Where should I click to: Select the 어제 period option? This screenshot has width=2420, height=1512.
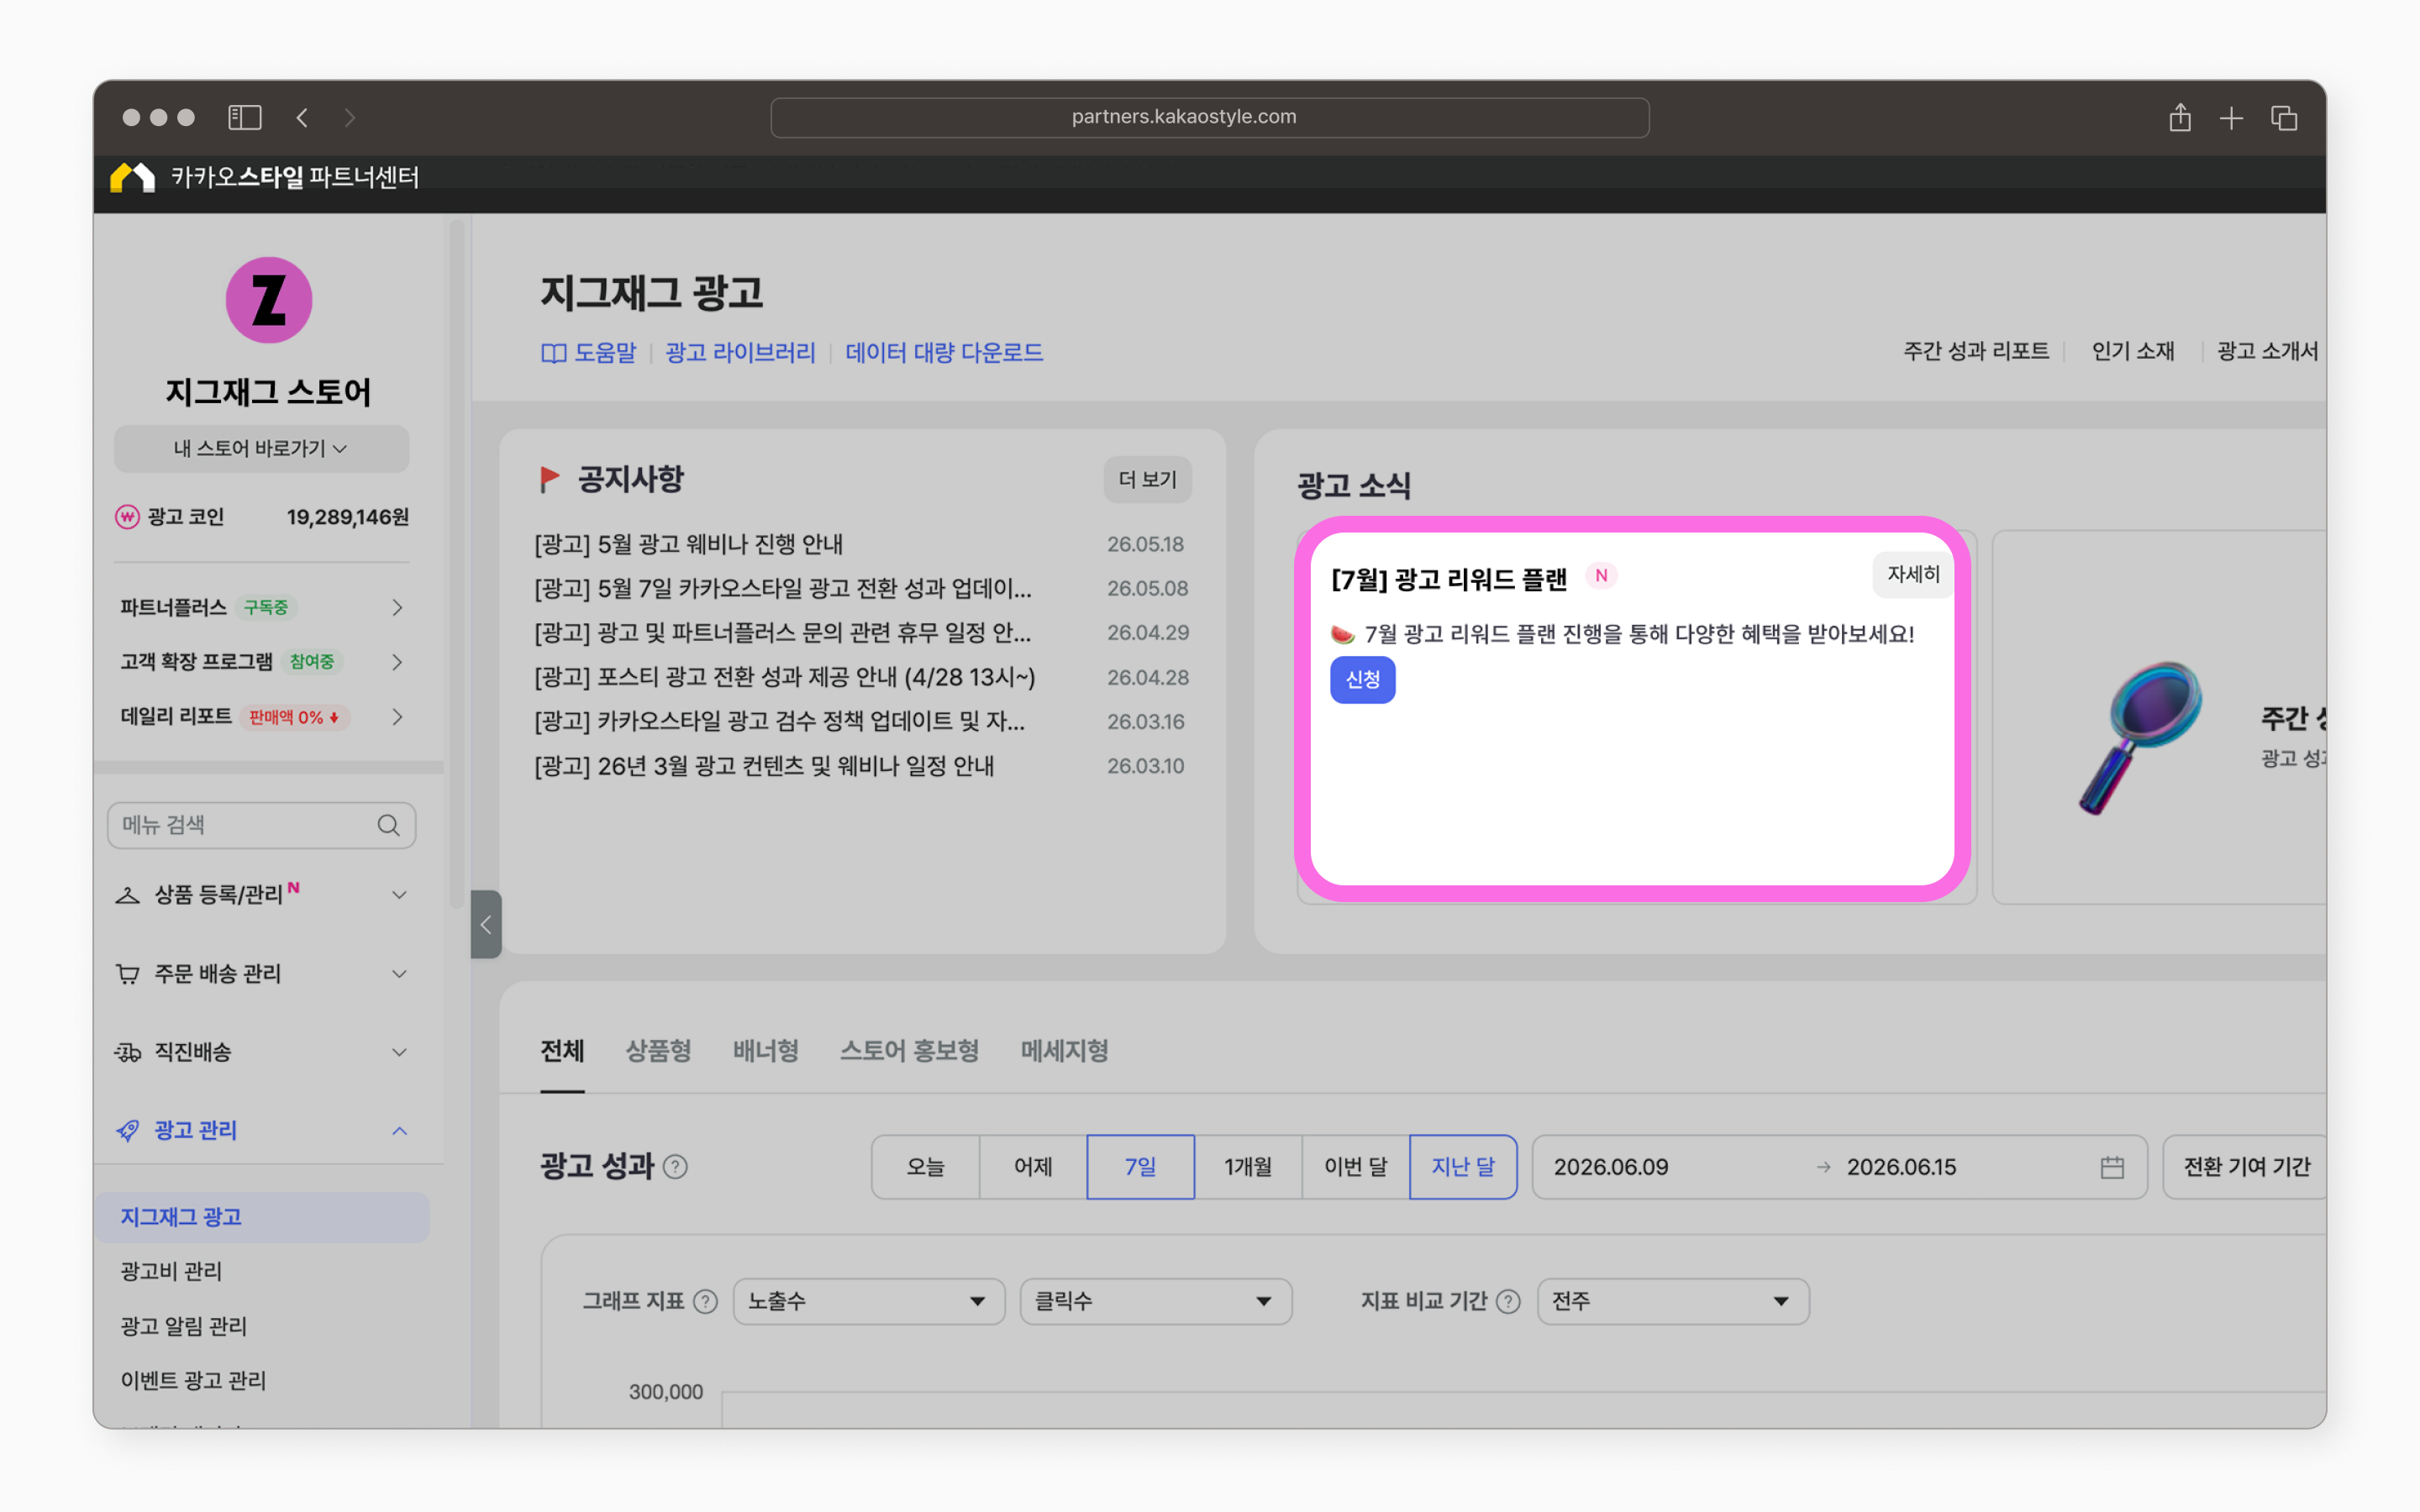pyautogui.click(x=1033, y=1167)
